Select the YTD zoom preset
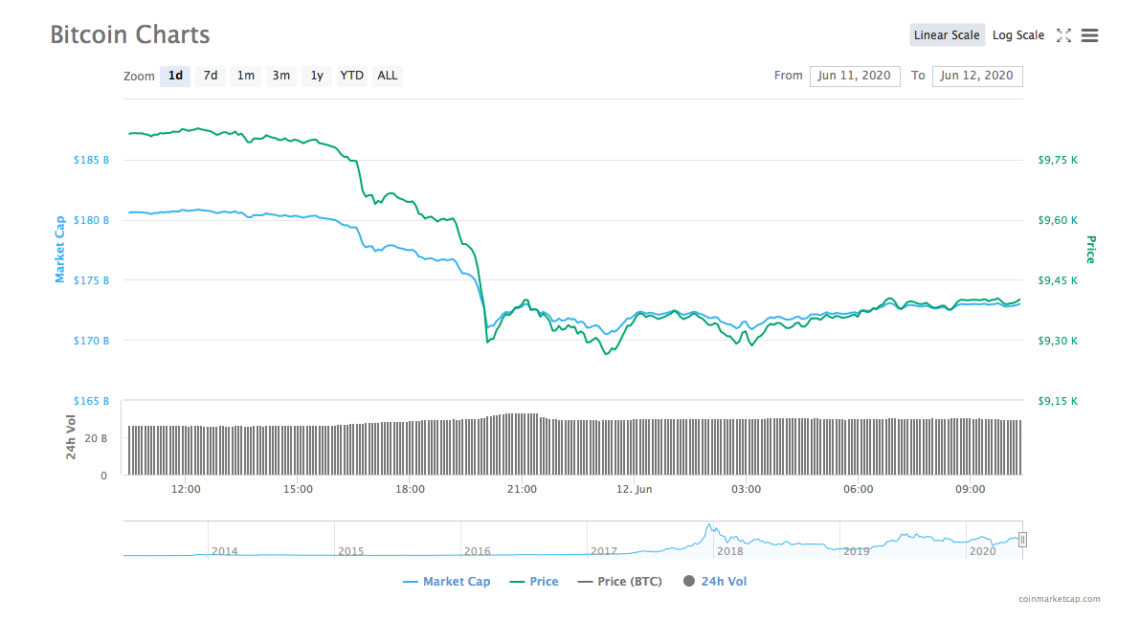Viewport: 1140px width, 622px height. pos(351,75)
